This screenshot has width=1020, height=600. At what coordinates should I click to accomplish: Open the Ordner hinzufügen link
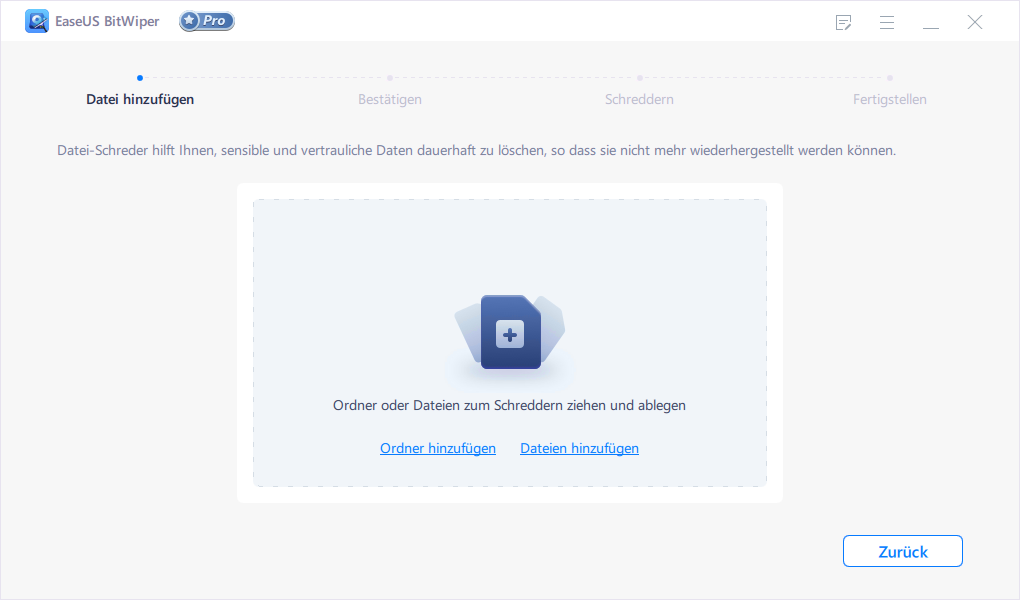[438, 448]
